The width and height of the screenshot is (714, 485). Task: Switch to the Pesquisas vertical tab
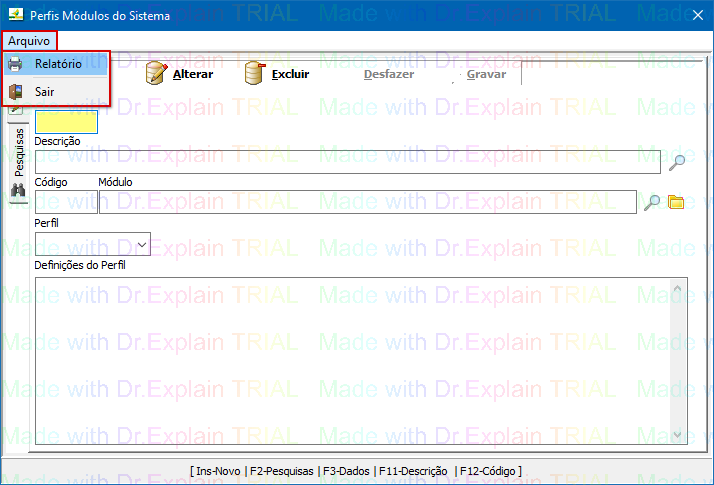[18, 151]
